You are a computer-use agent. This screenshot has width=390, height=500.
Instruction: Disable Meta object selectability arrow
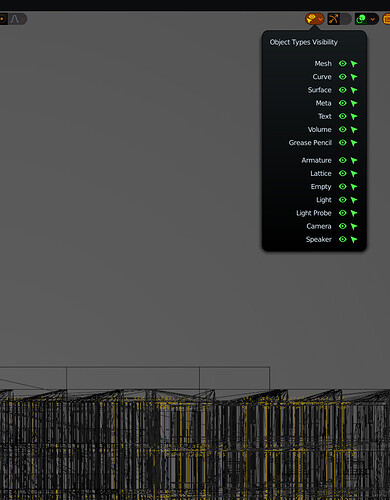[x=354, y=103]
